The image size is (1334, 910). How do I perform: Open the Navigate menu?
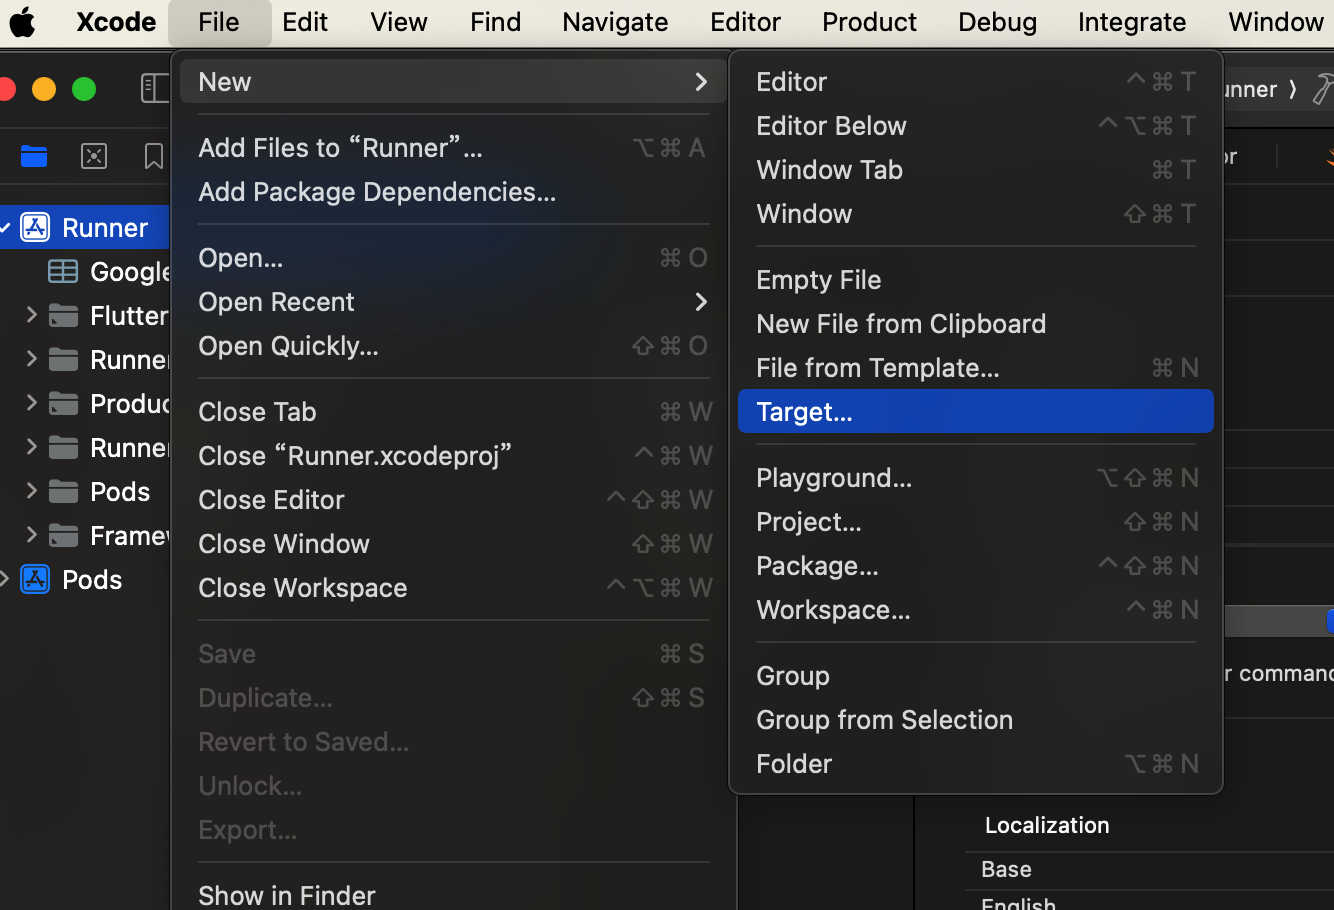pos(615,21)
